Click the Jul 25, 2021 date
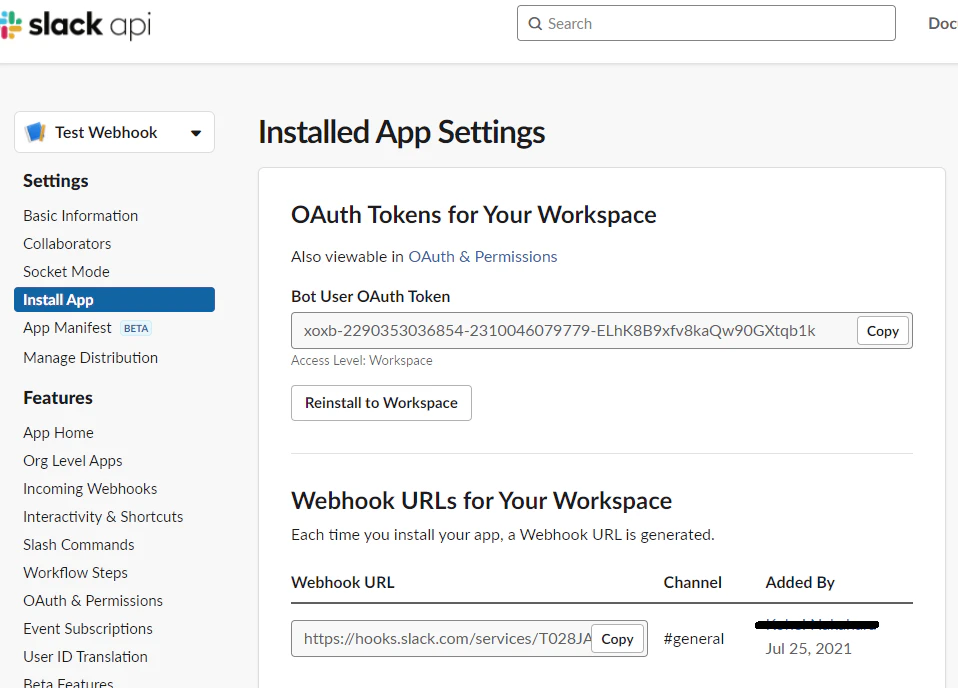 pos(808,649)
